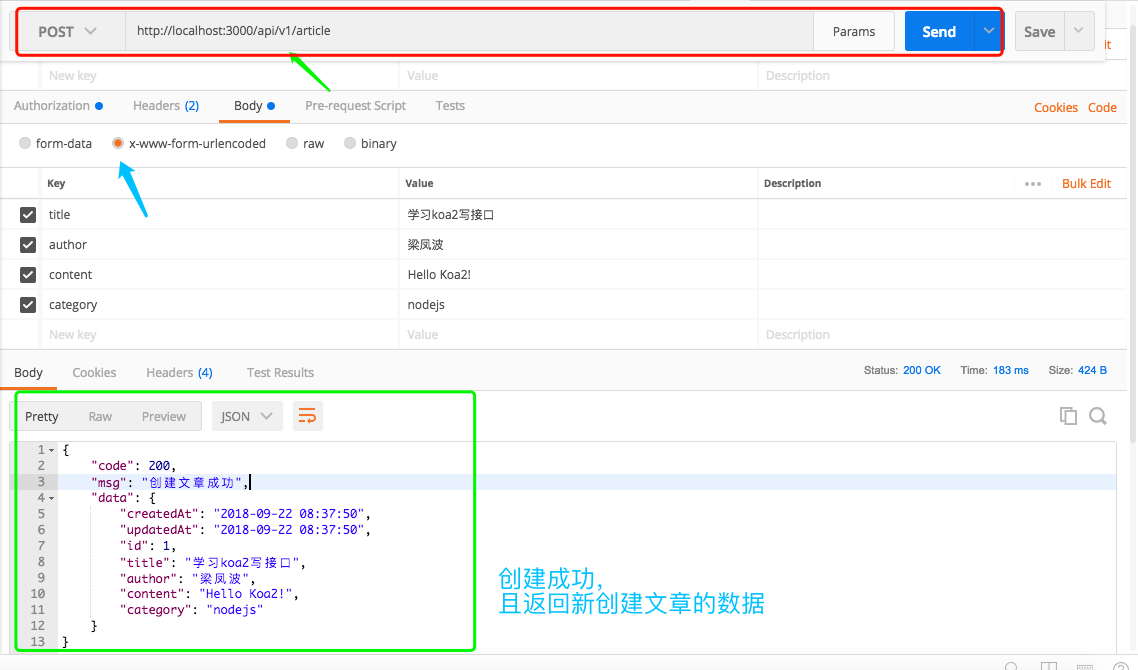Click the "msg" line in response JSON

click(x=170, y=482)
